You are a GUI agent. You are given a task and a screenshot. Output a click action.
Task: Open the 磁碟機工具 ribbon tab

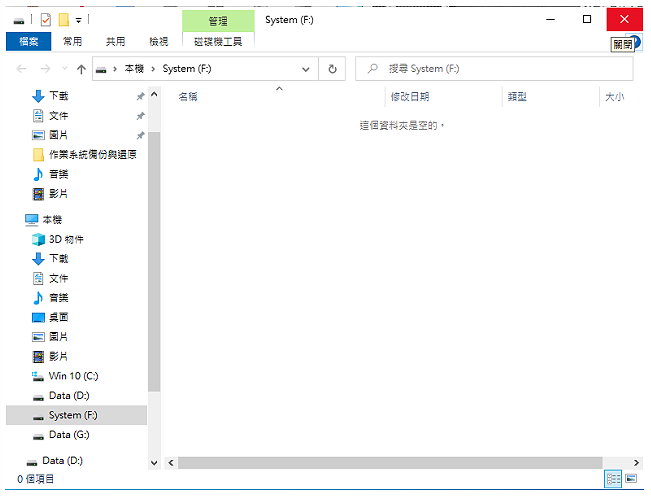[218, 42]
